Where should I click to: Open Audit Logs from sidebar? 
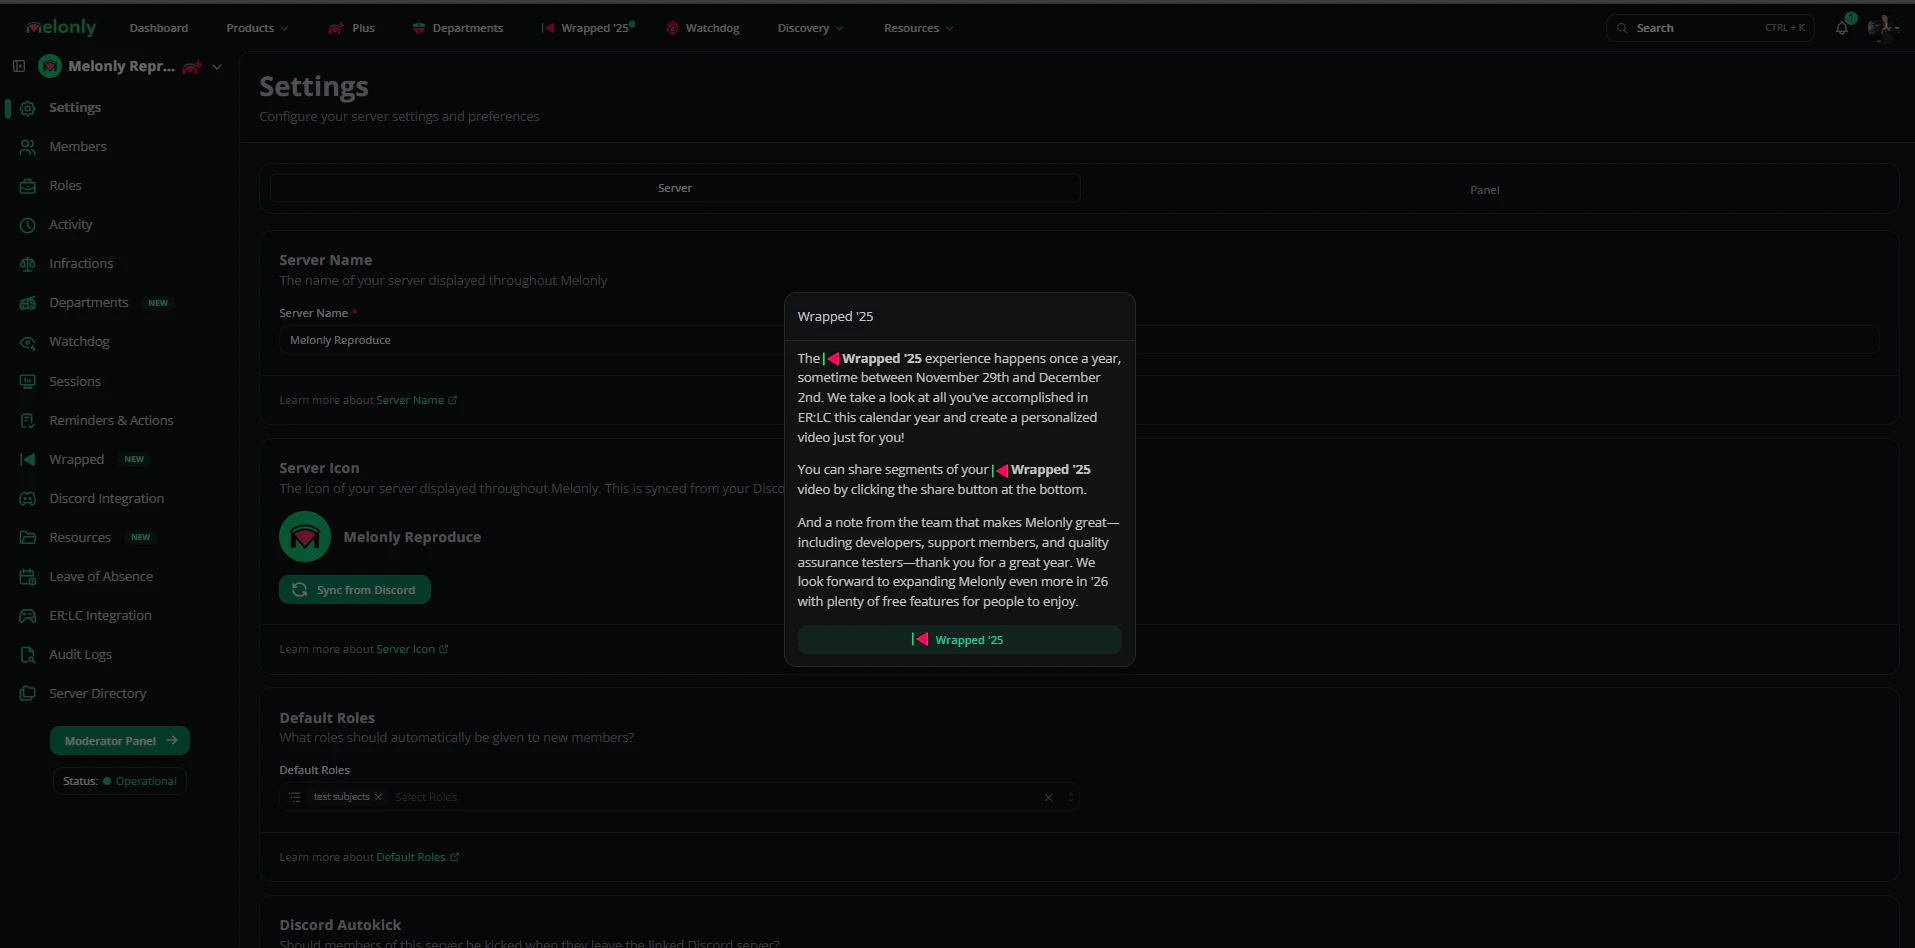tap(80, 654)
